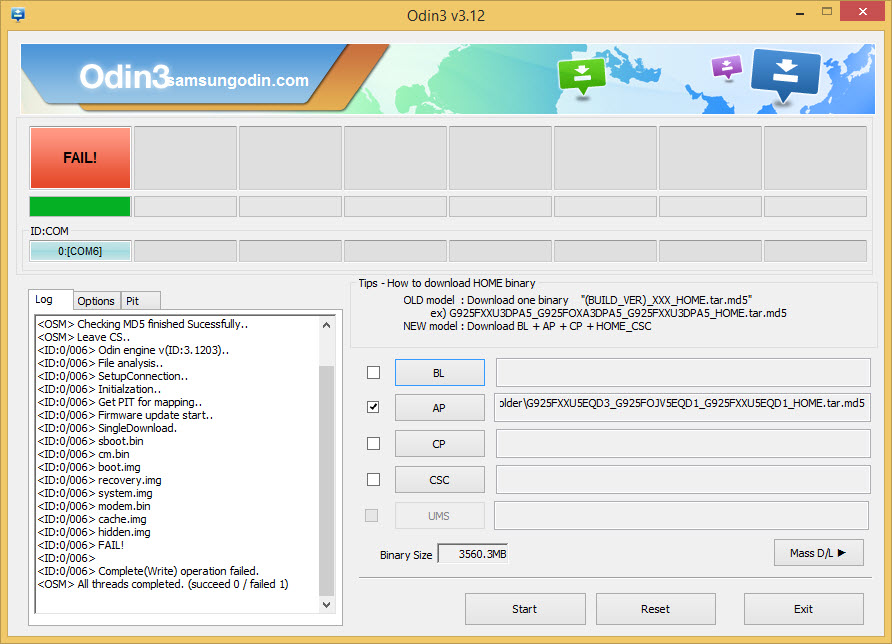Image resolution: width=892 pixels, height=644 pixels.
Task: Click log line 'SingleDownload.'
Action: (108, 428)
